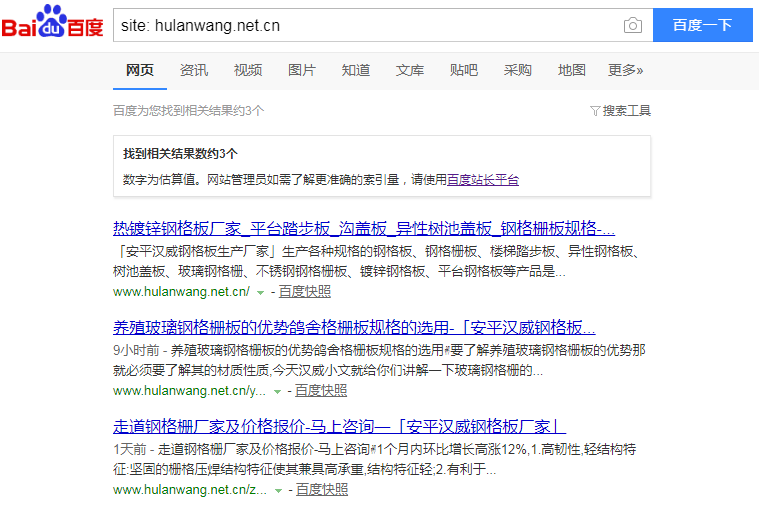The height and width of the screenshot is (508, 759).
Task: Click the 百度一下 search button
Action: [x=702, y=25]
